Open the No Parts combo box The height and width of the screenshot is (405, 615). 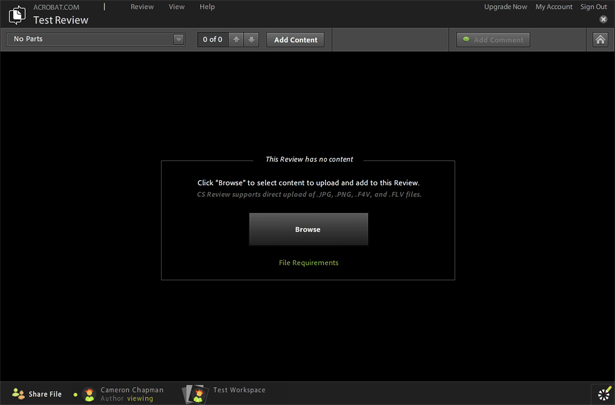[x=96, y=39]
